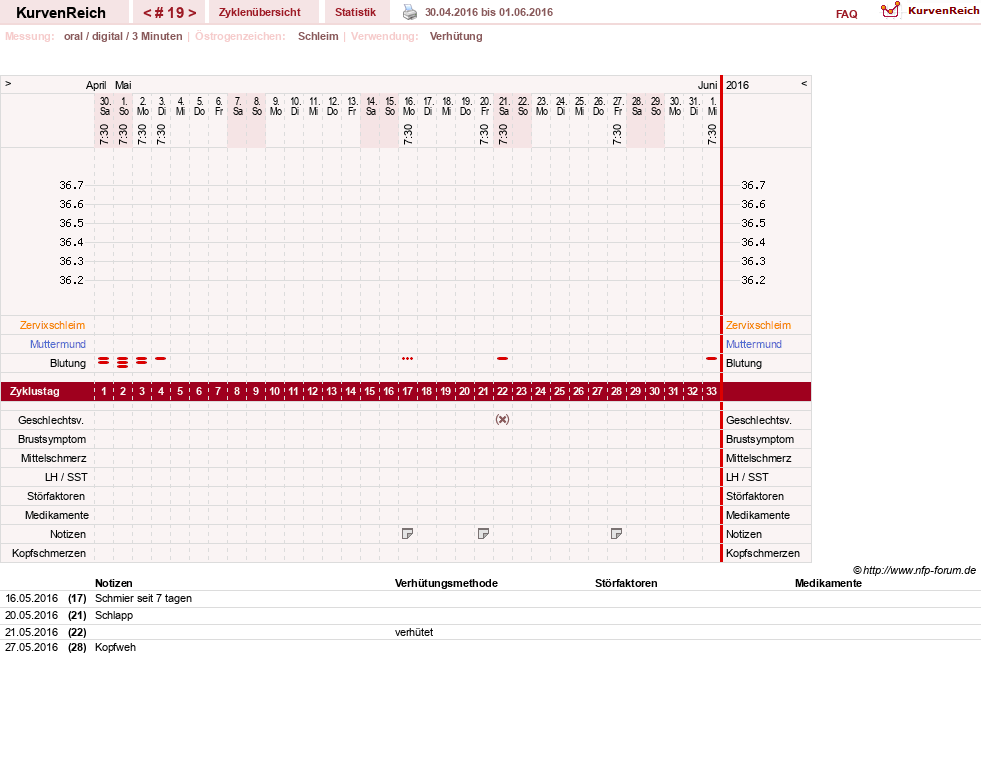Click the KurvenReich crown logo icon
Image resolution: width=981 pixels, height=782 pixels.
coord(890,10)
